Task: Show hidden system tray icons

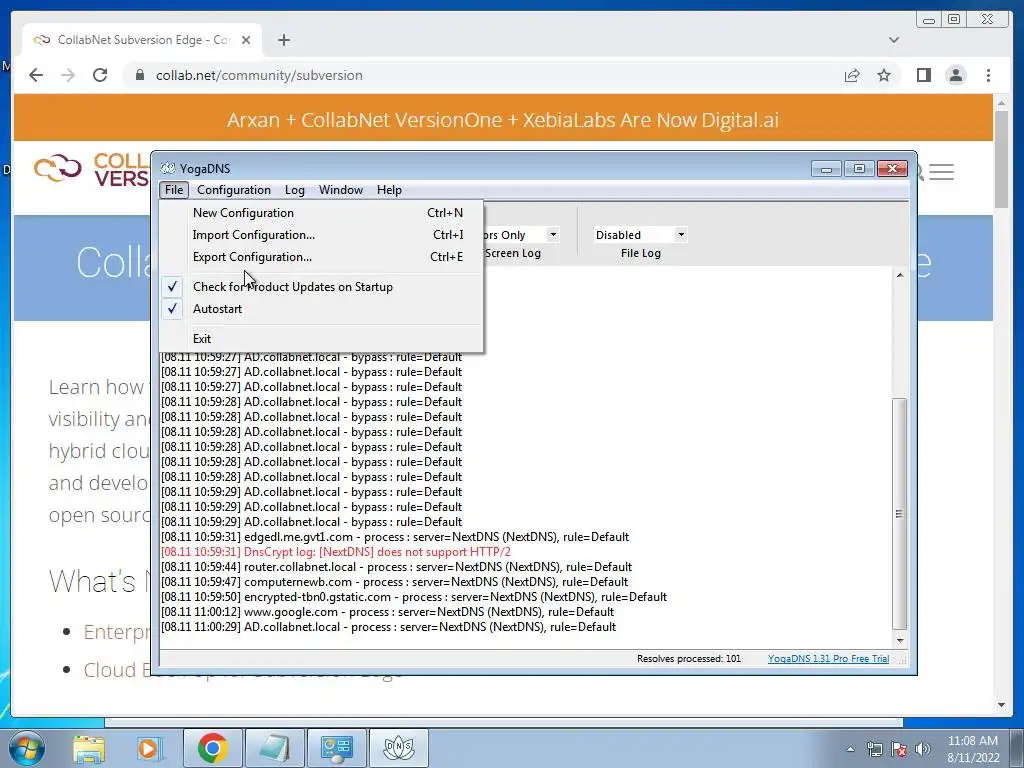Action: pyautogui.click(x=850, y=749)
